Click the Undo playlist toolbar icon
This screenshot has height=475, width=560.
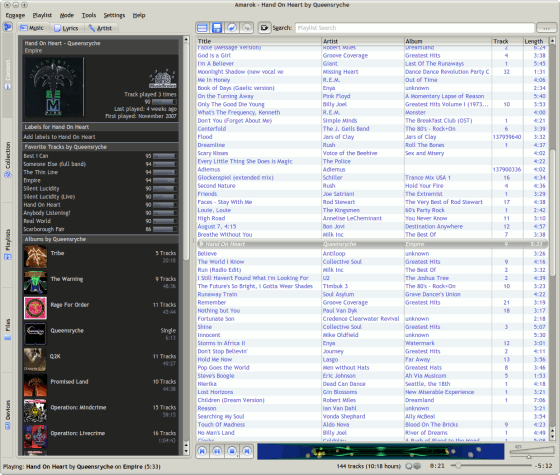click(x=232, y=28)
